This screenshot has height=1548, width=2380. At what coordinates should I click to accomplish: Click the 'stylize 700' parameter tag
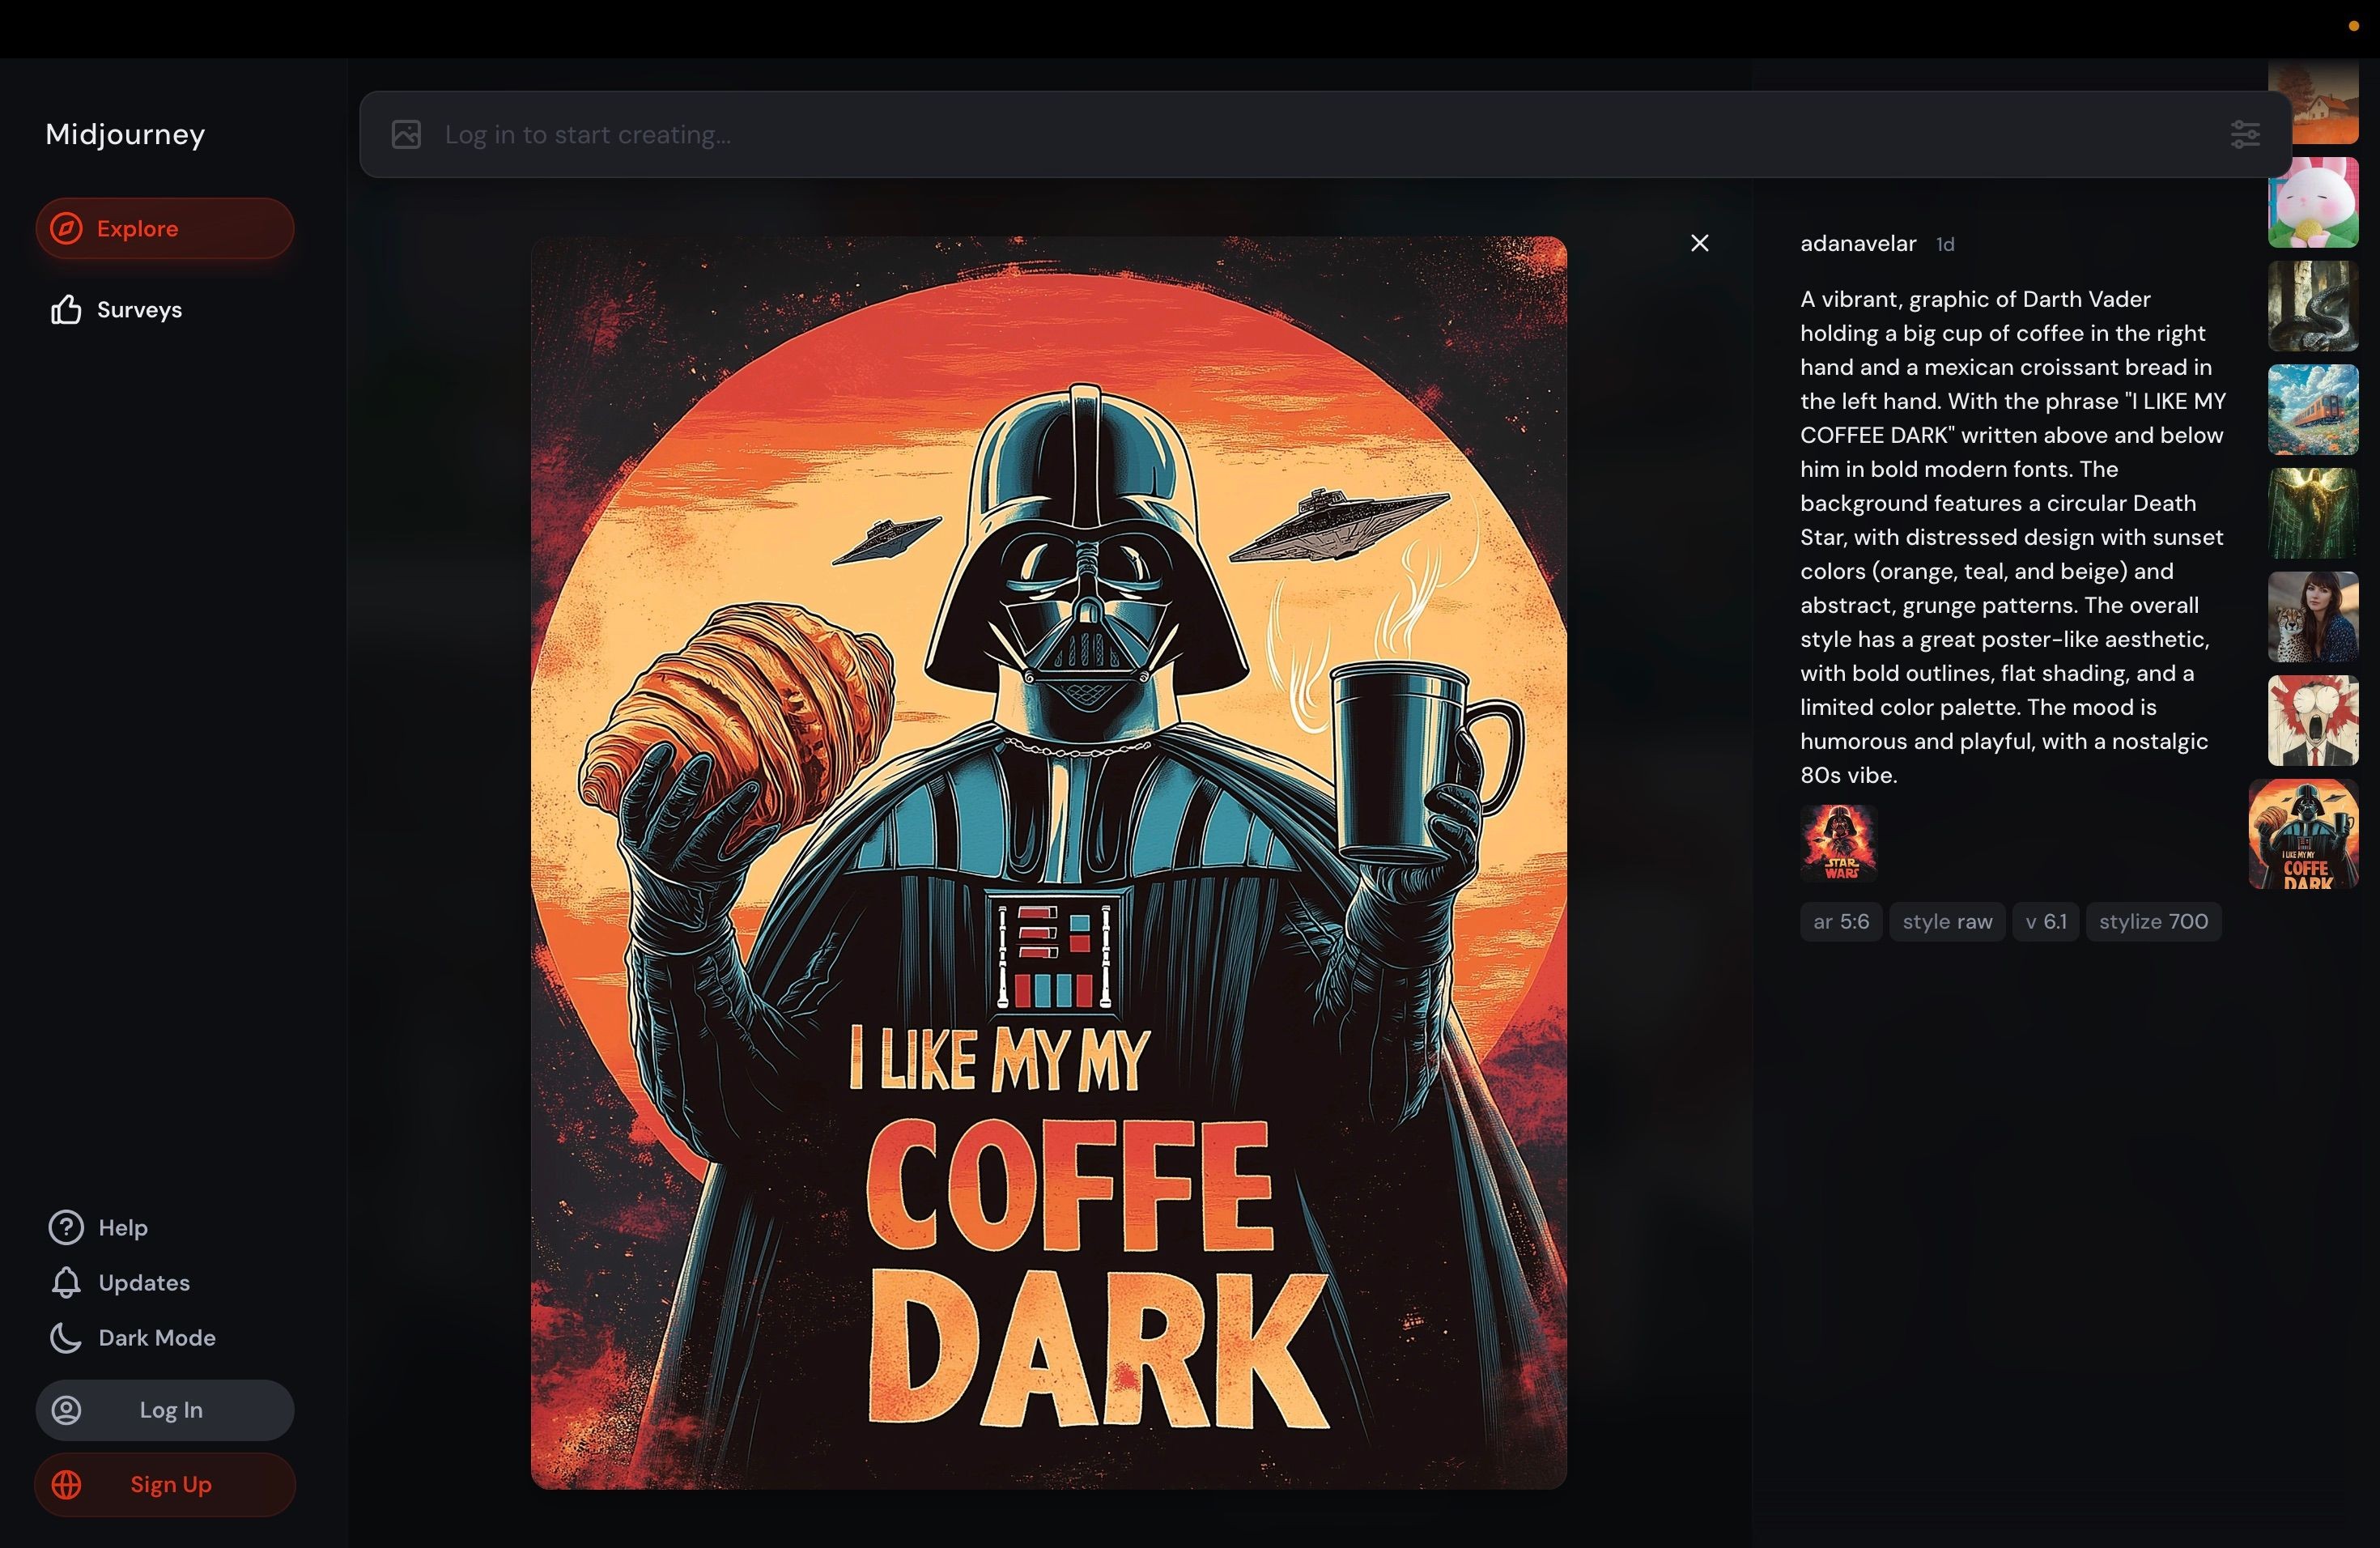click(x=2153, y=921)
